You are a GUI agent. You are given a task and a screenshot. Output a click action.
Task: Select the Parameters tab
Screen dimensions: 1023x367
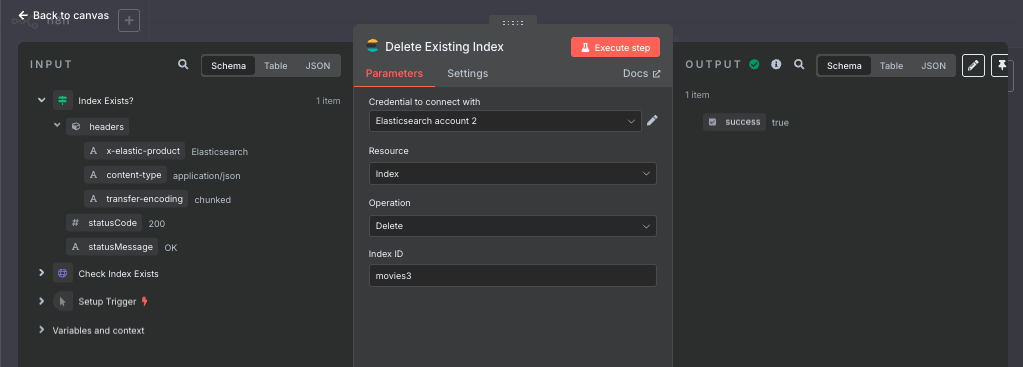tap(394, 74)
